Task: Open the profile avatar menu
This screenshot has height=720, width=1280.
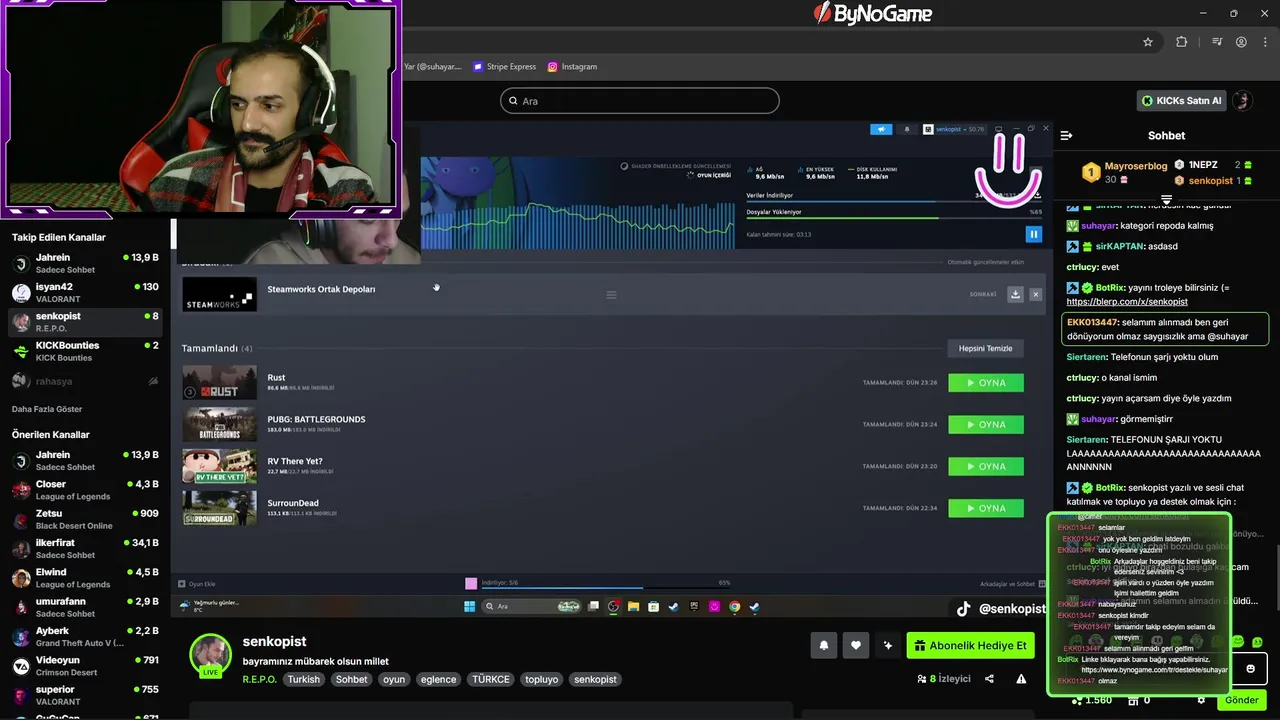Action: tap(1242, 101)
